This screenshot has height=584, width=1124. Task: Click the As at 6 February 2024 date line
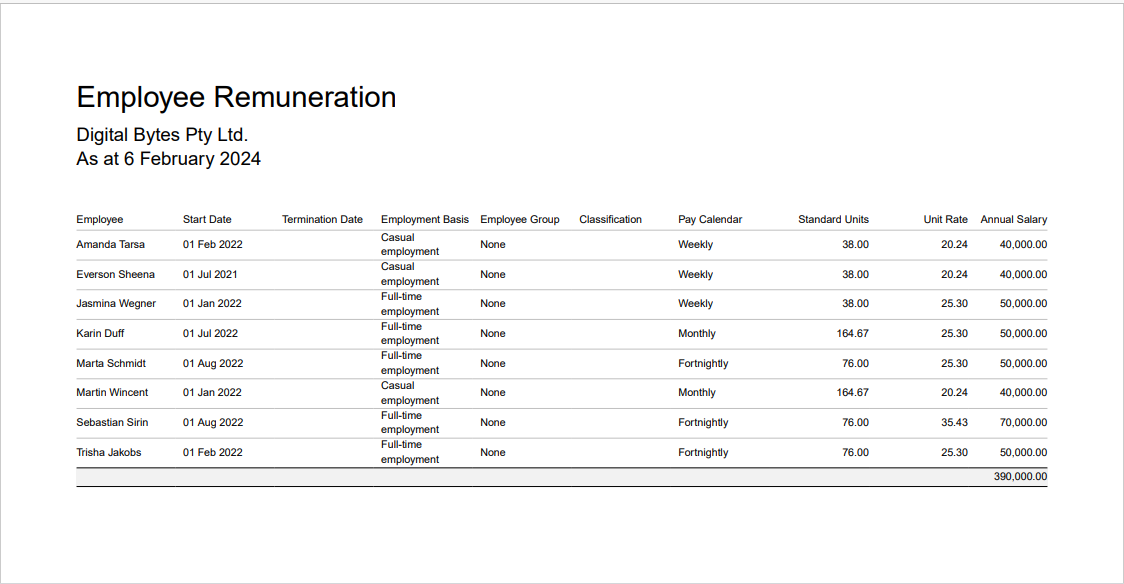[x=168, y=159]
